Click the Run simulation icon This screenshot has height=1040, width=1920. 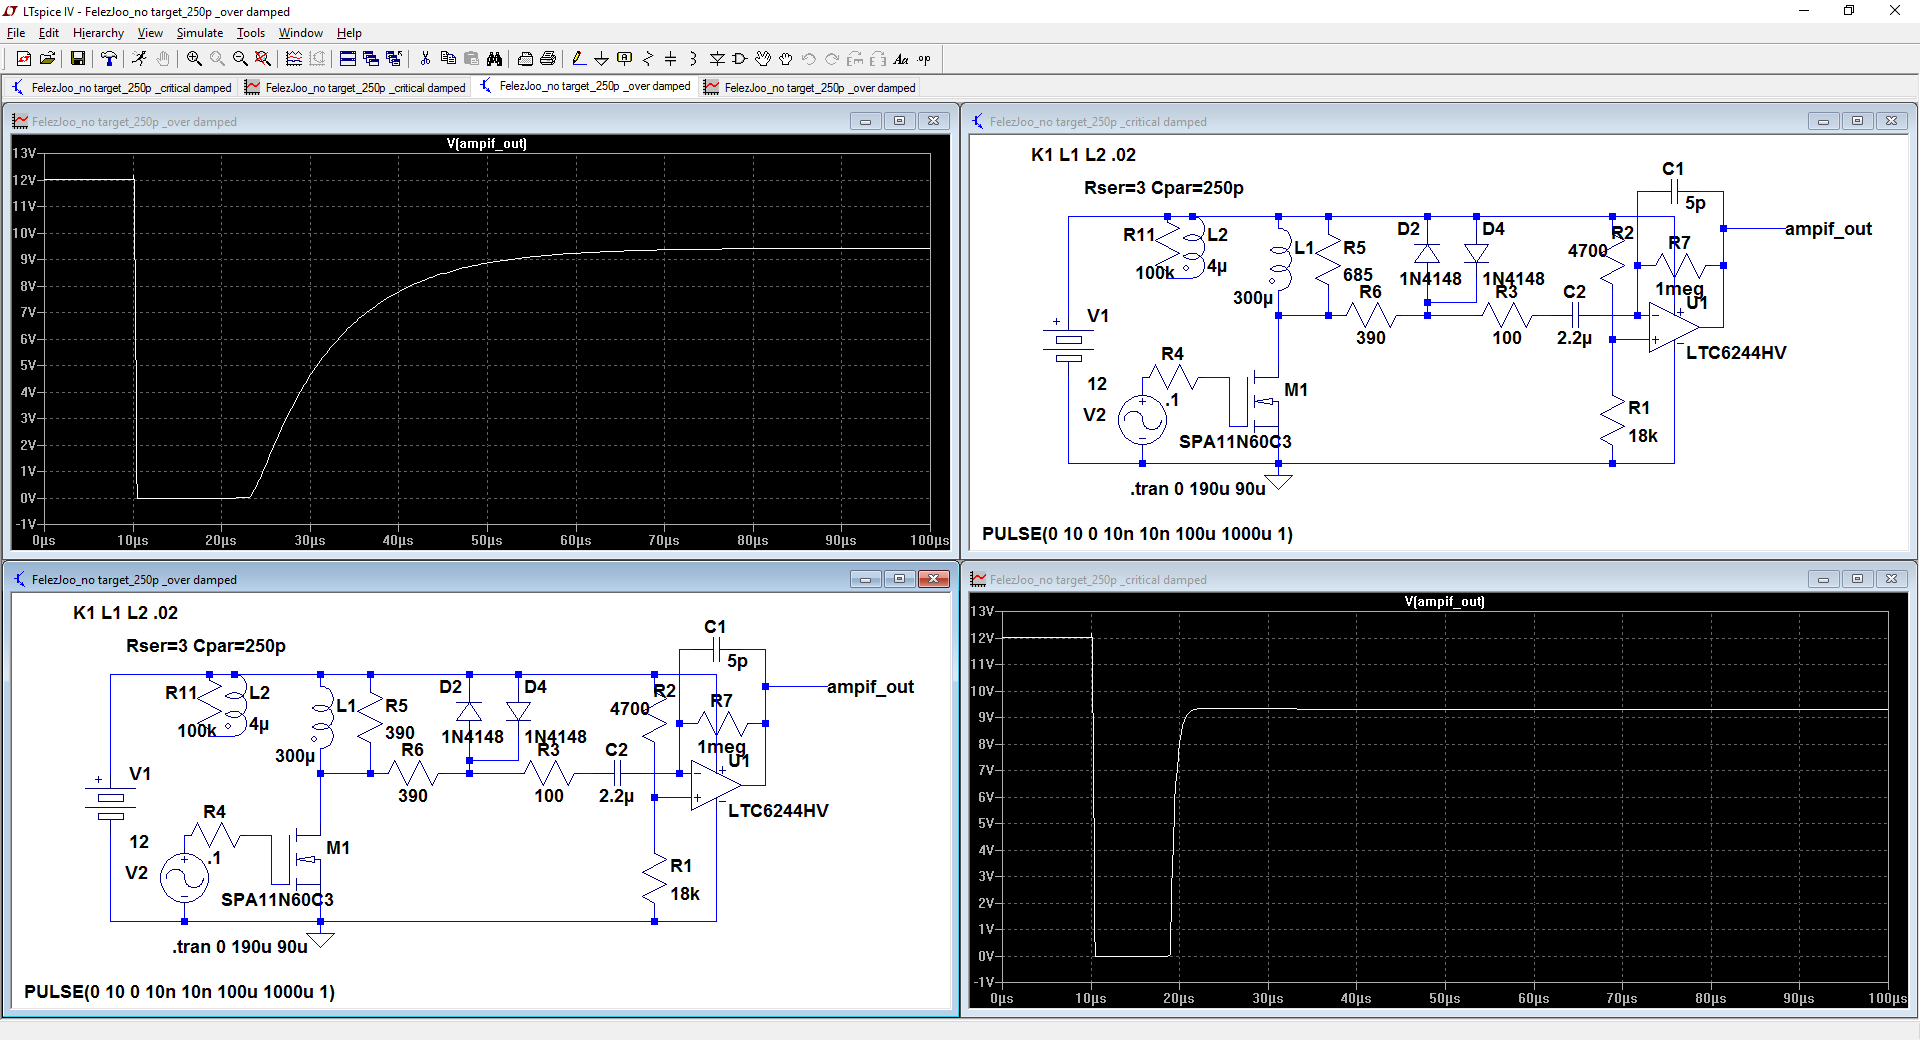pyautogui.click(x=139, y=59)
